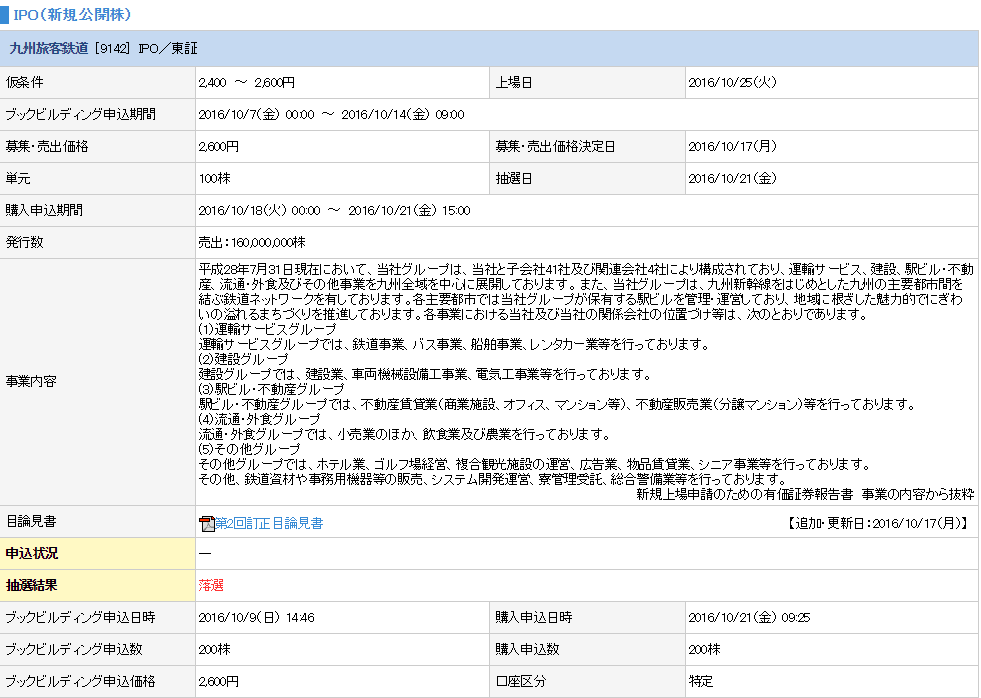
Task: Select the red 落選 lottery result
Action: [211, 585]
